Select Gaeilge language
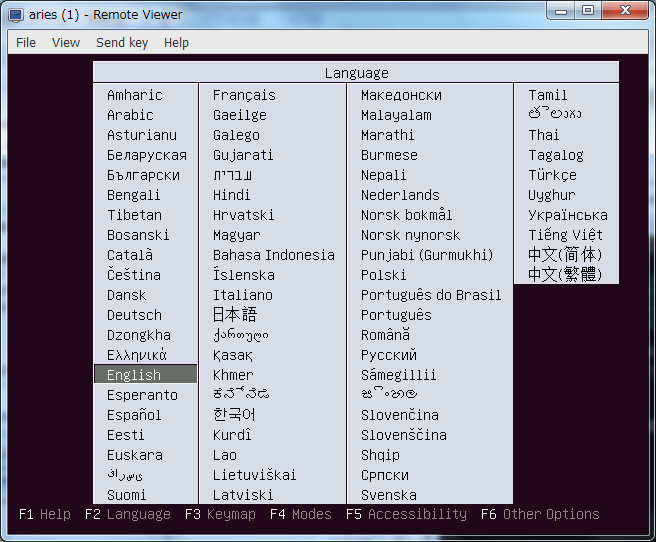Screen dimensions: 656x542 point(239,115)
